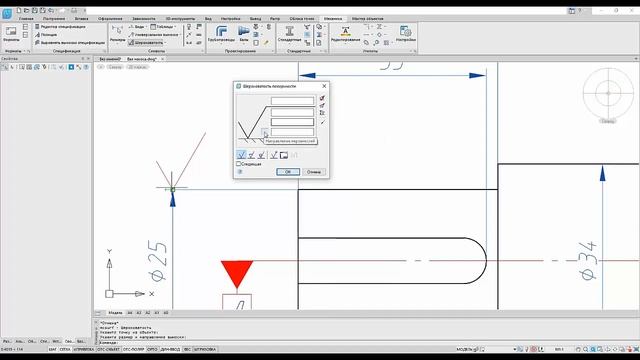This screenshot has width=640, height=360.
Task: Open the Вставка ribbon tab
Action: (82, 19)
